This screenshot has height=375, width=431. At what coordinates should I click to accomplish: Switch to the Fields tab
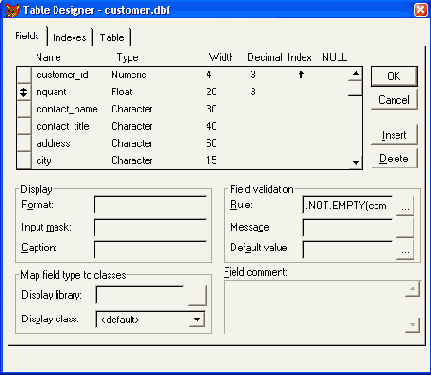[x=27, y=36]
